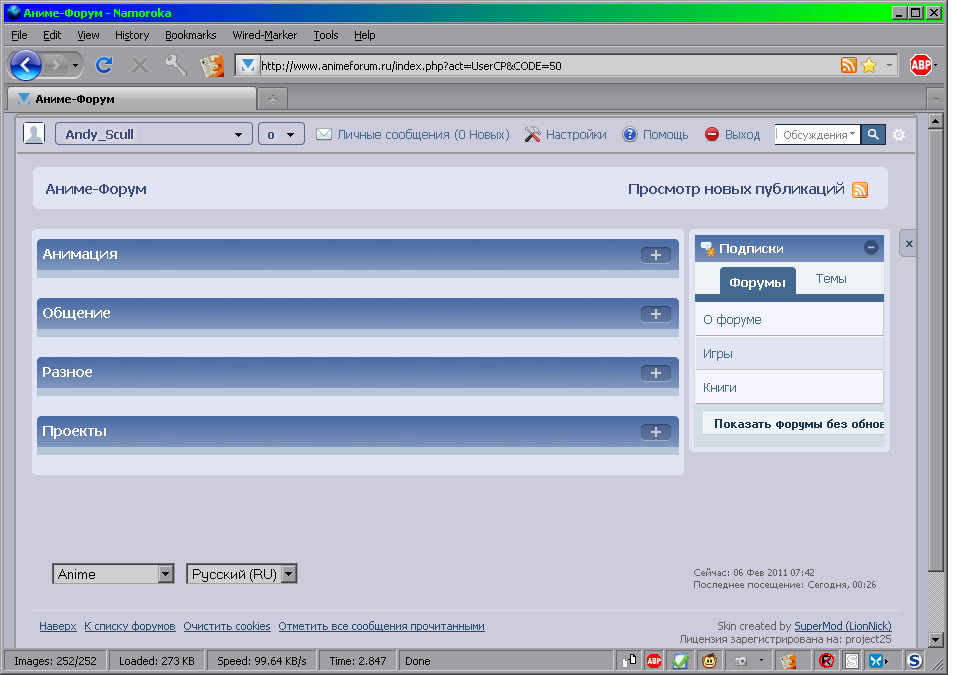This screenshot has width=962, height=675.
Task: Click the forum search magnifier button
Action: [873, 135]
